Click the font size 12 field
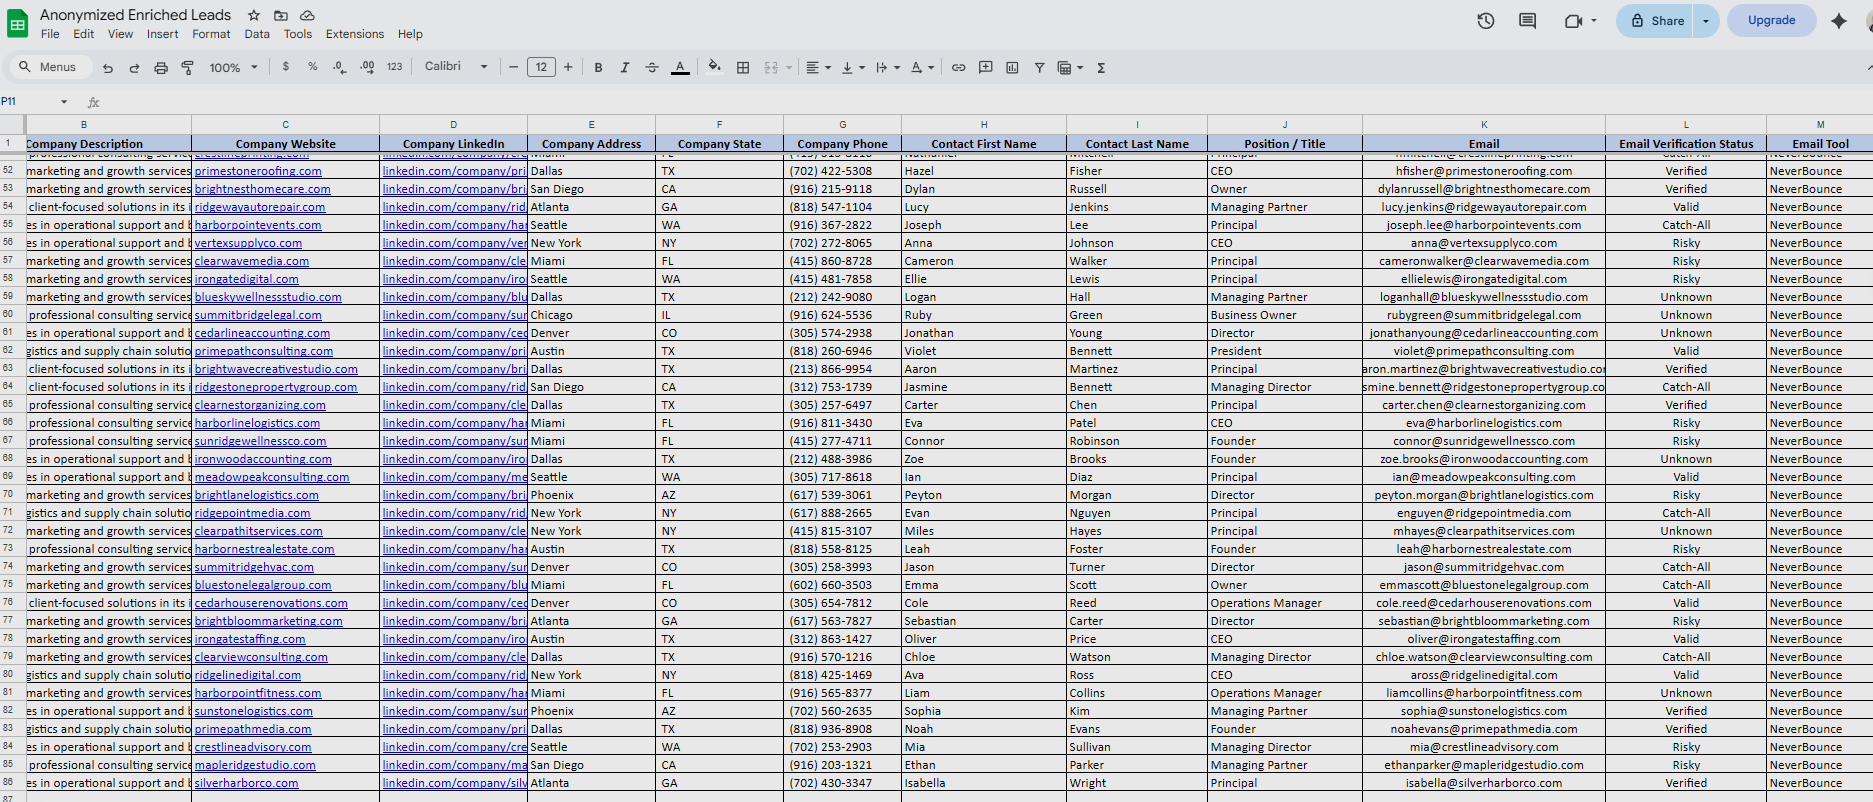This screenshot has width=1873, height=802. [541, 67]
